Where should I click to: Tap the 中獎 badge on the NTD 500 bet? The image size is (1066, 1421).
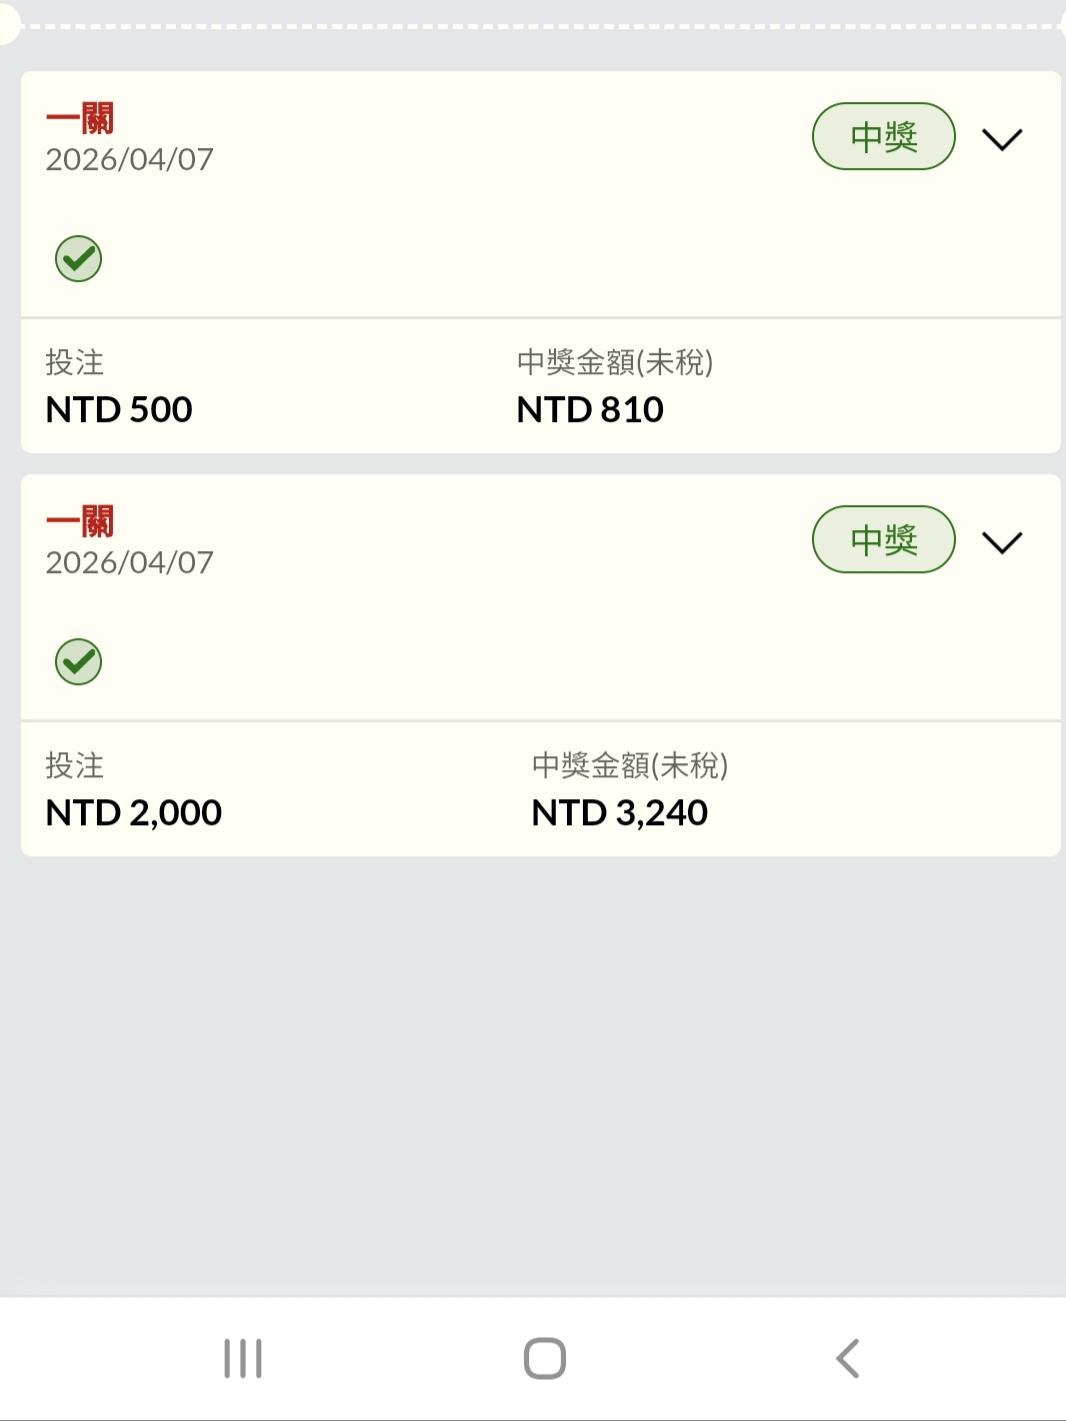pos(883,136)
